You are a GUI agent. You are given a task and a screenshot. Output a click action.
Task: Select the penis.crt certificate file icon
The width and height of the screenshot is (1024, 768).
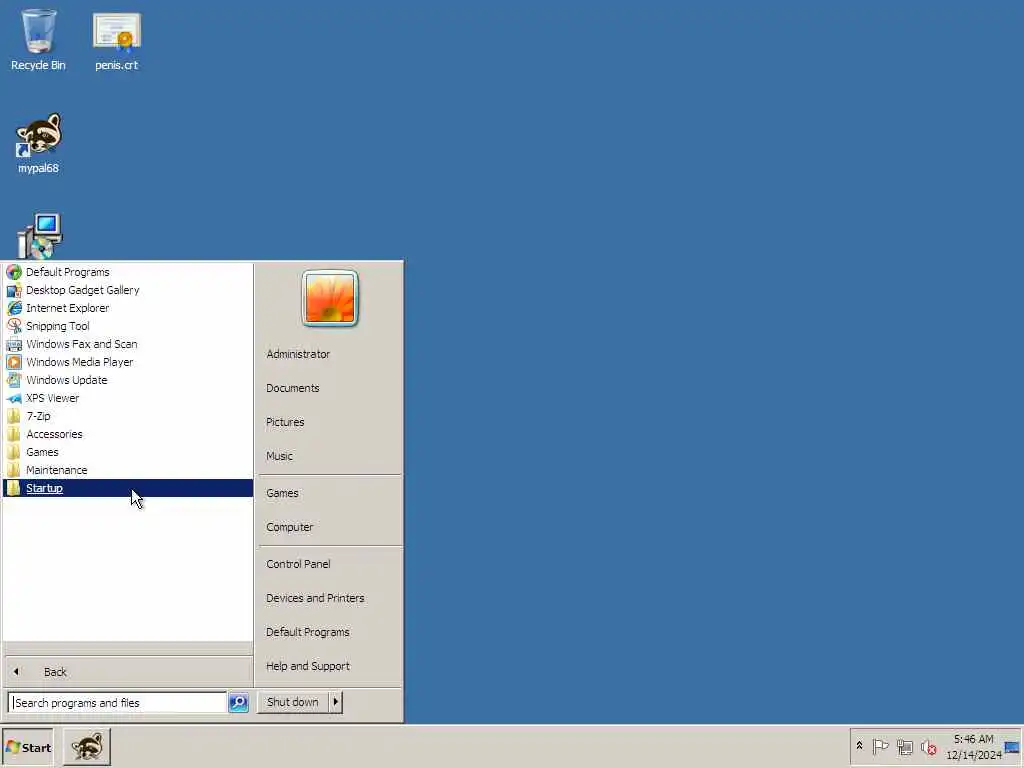click(116, 39)
